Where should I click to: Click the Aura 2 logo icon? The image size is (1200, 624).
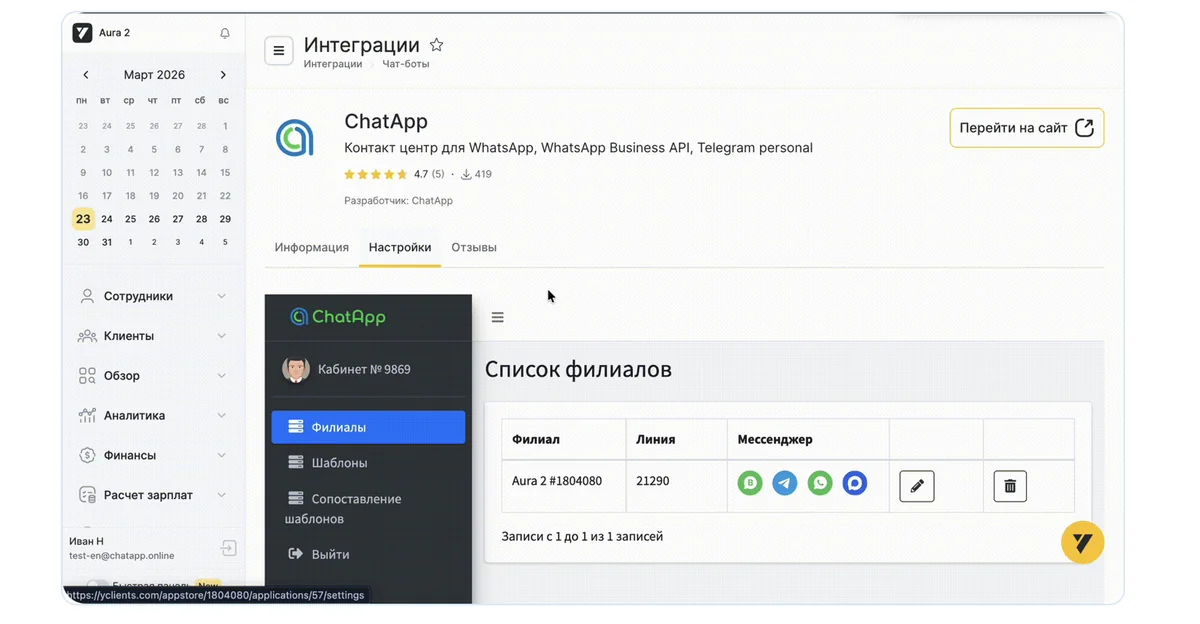click(x=82, y=33)
